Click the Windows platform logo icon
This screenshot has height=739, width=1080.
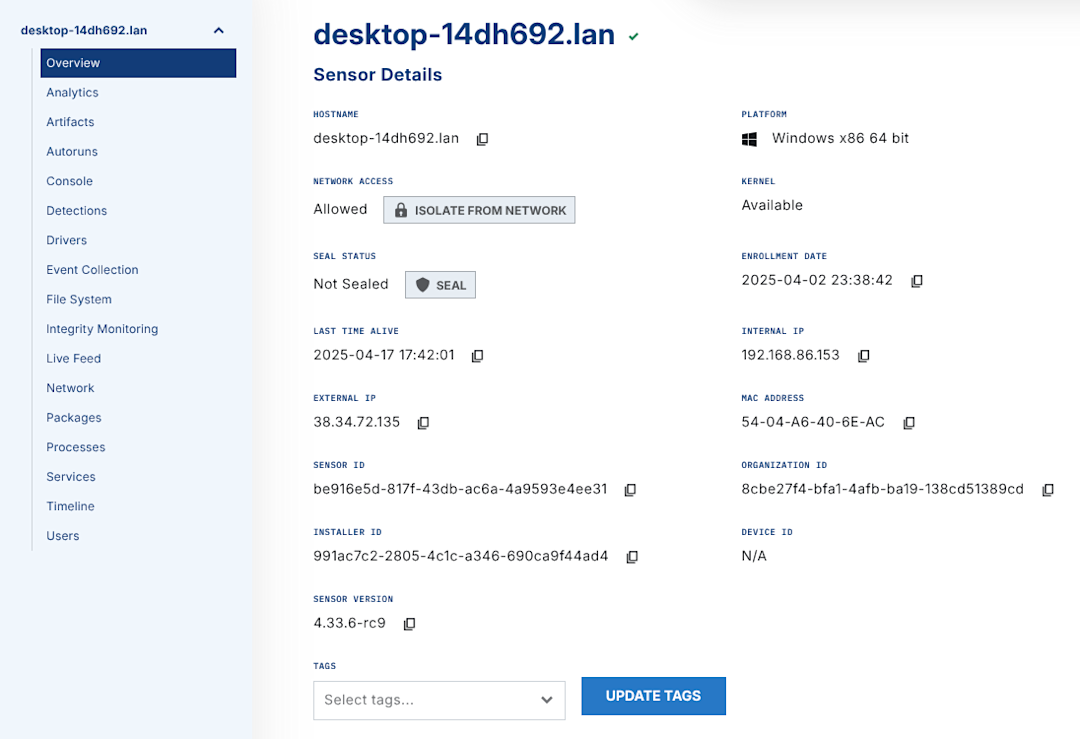click(749, 138)
